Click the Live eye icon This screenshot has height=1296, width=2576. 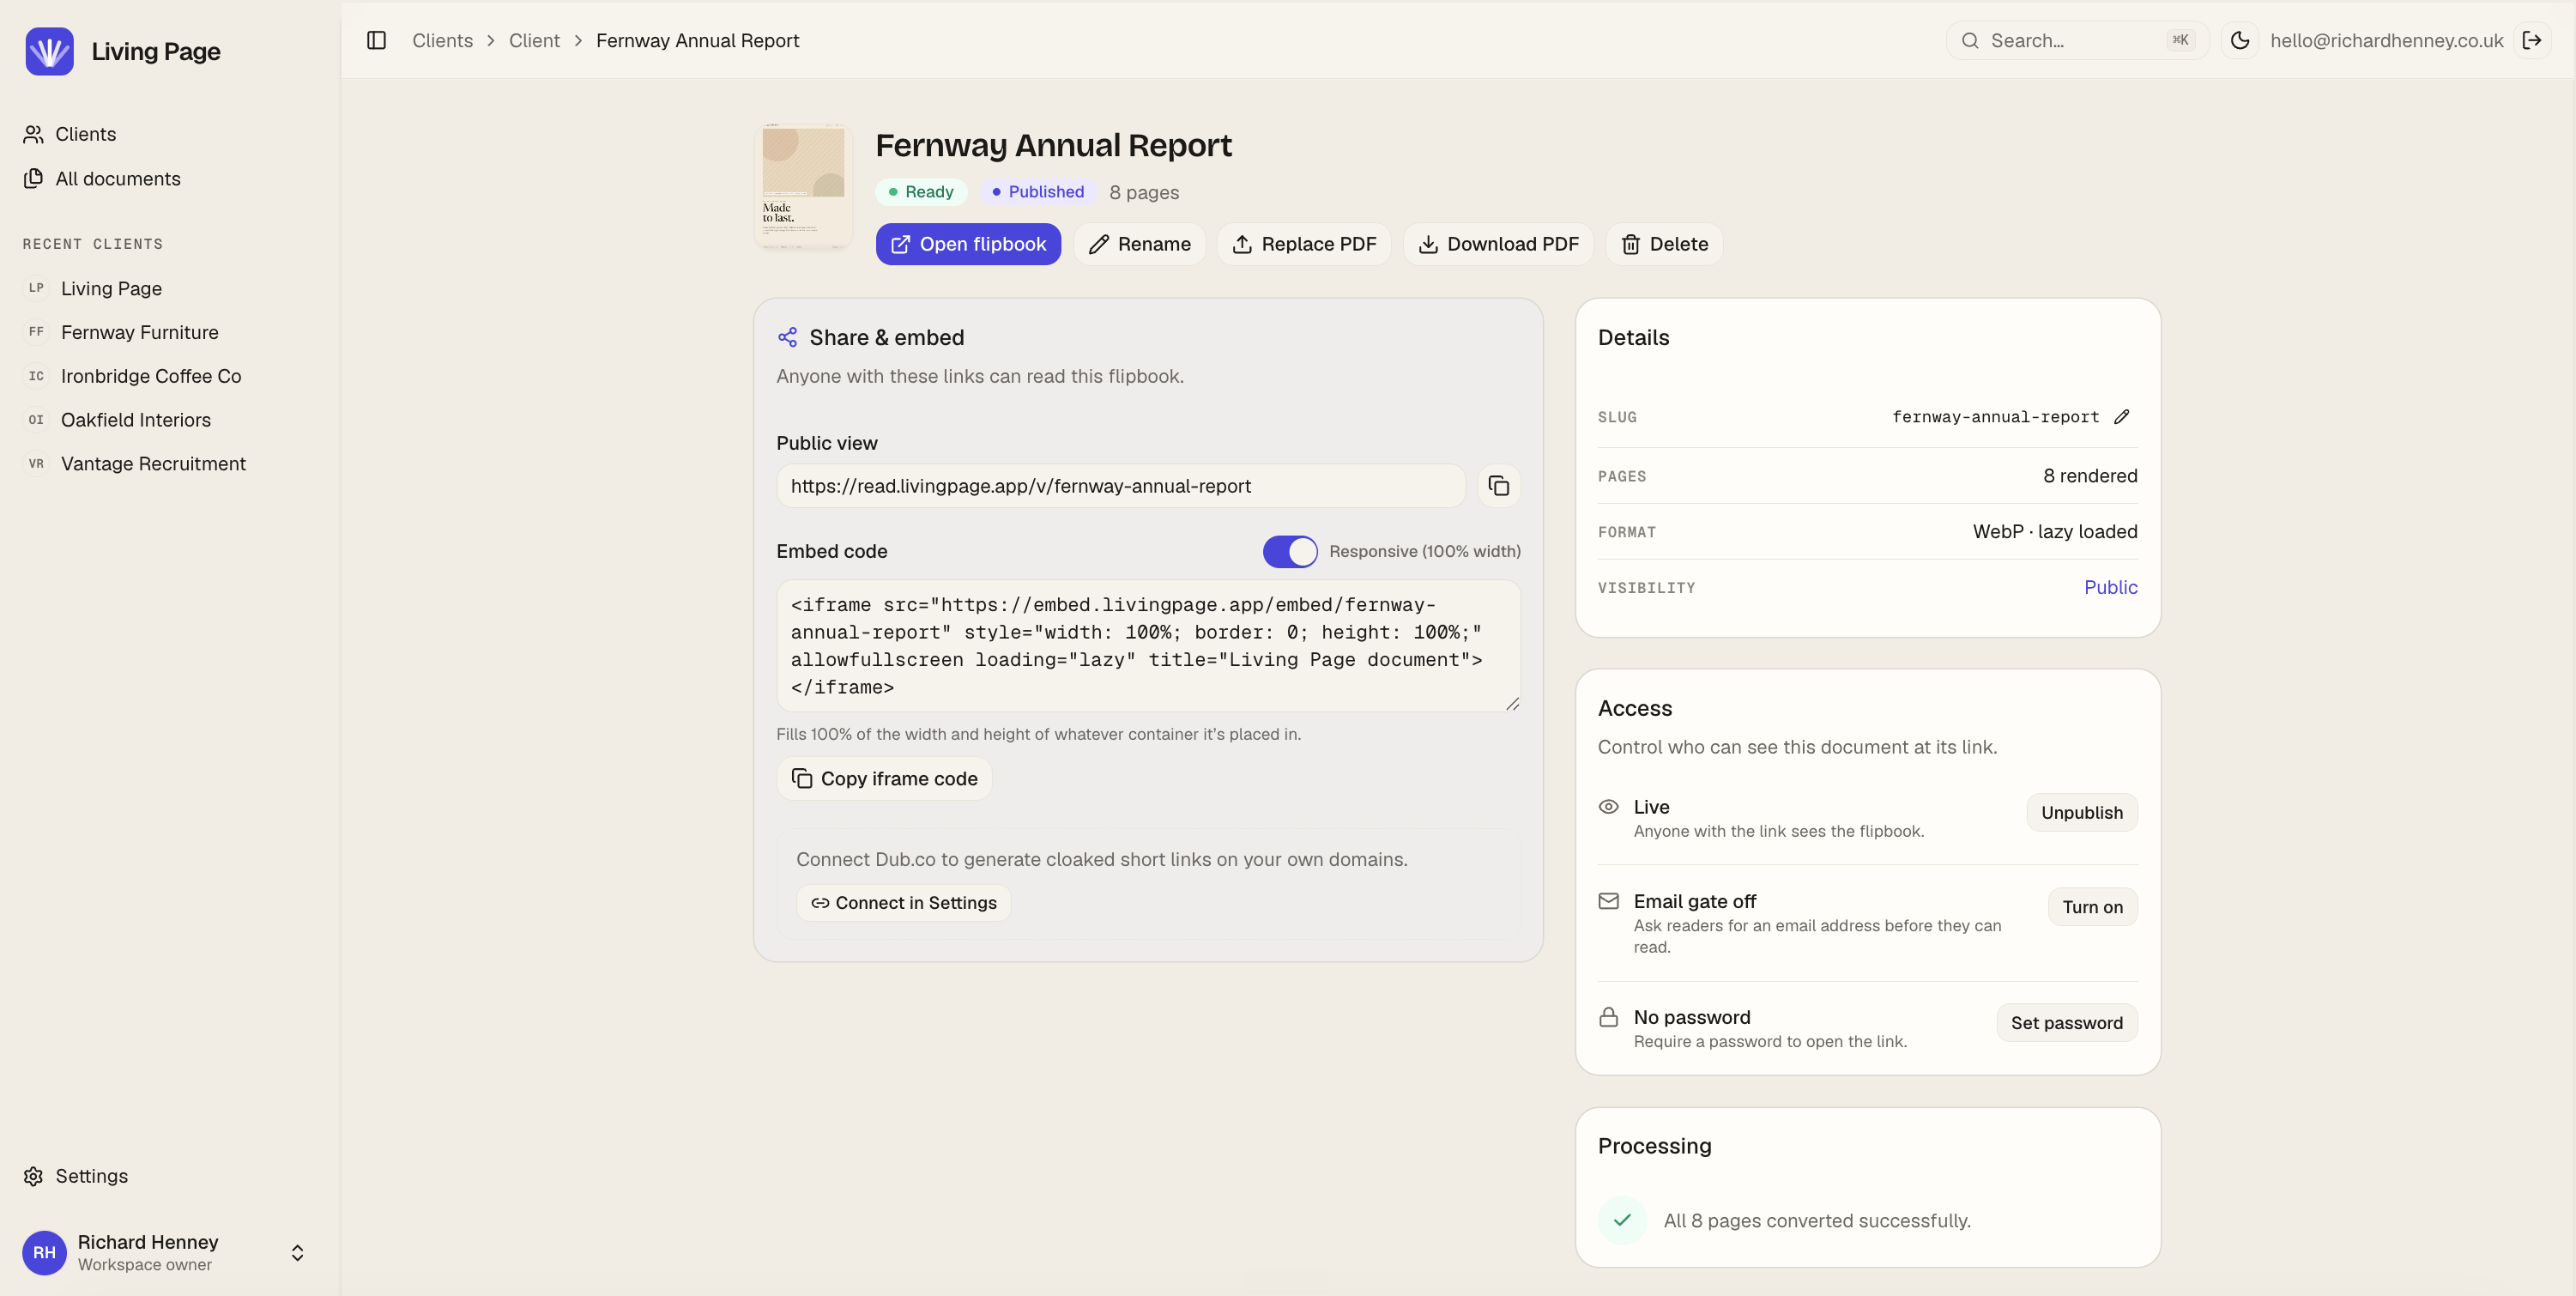tap(1608, 806)
